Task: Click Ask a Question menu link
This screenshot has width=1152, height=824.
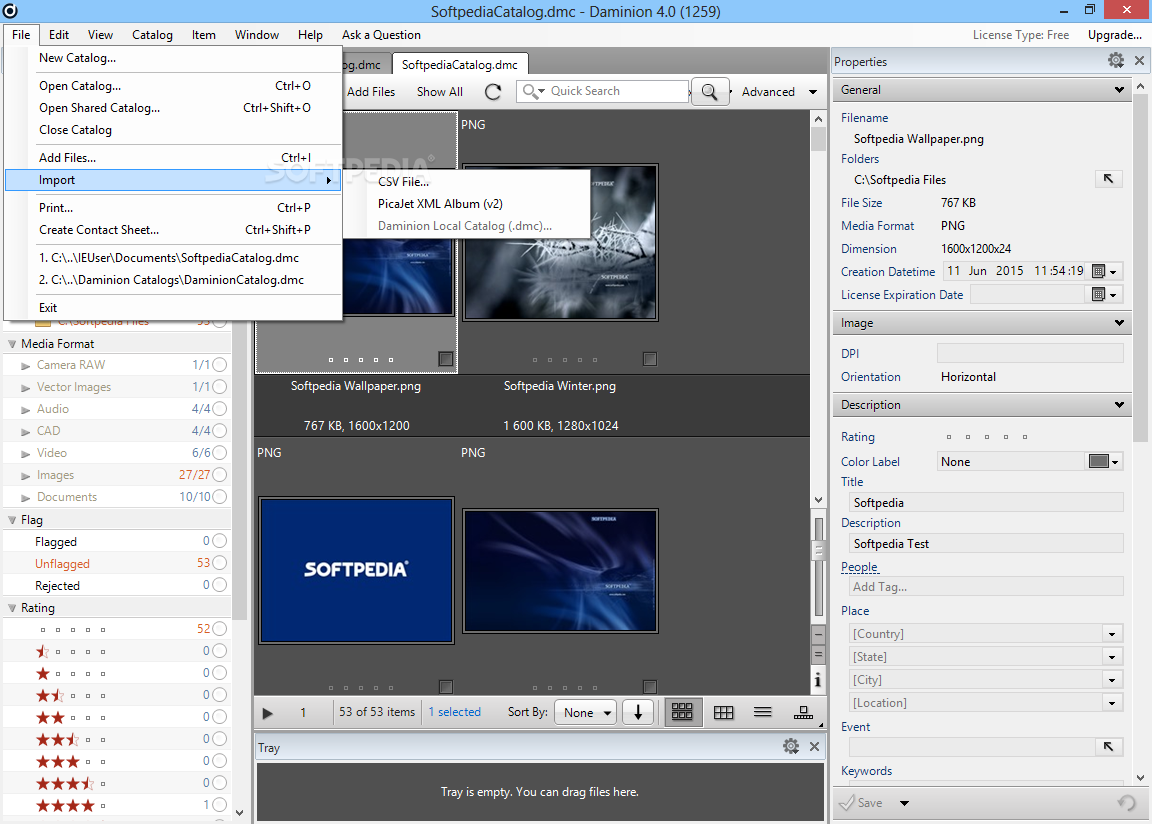Action: (x=381, y=35)
